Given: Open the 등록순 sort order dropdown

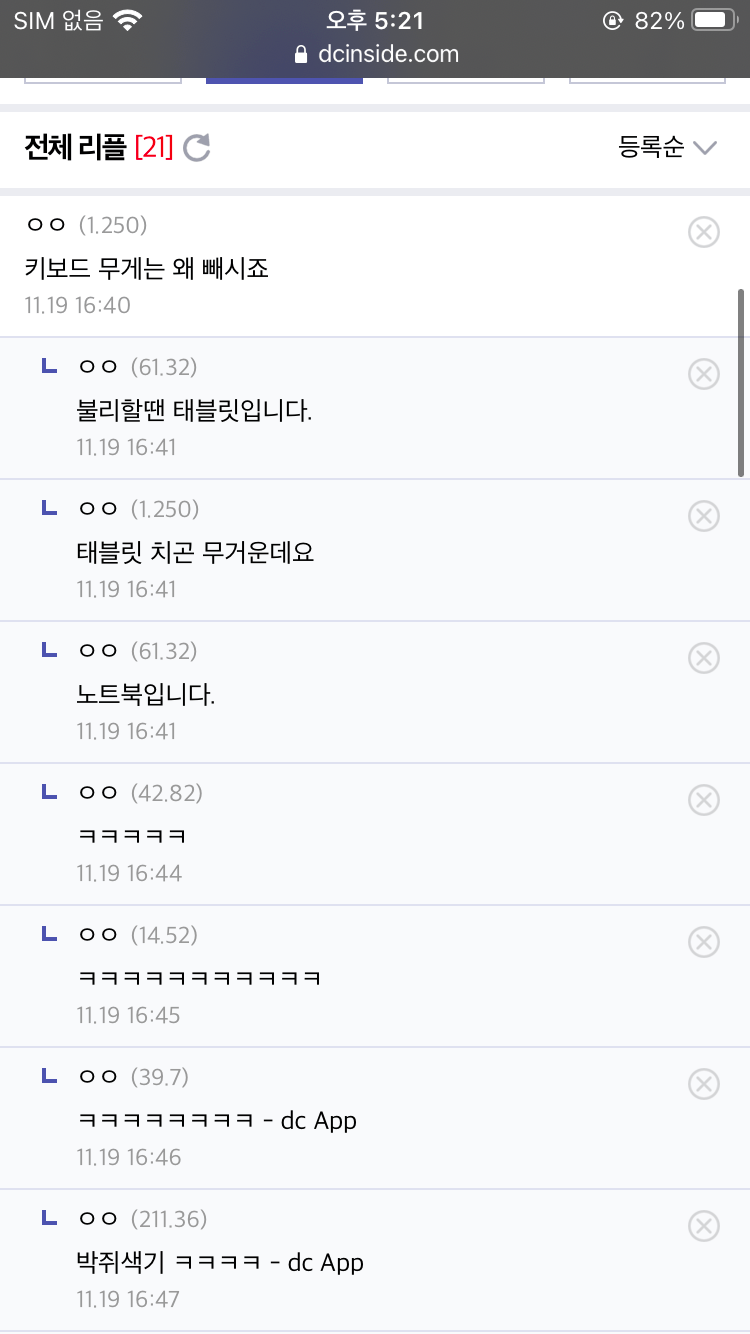Looking at the screenshot, I should [x=652, y=148].
